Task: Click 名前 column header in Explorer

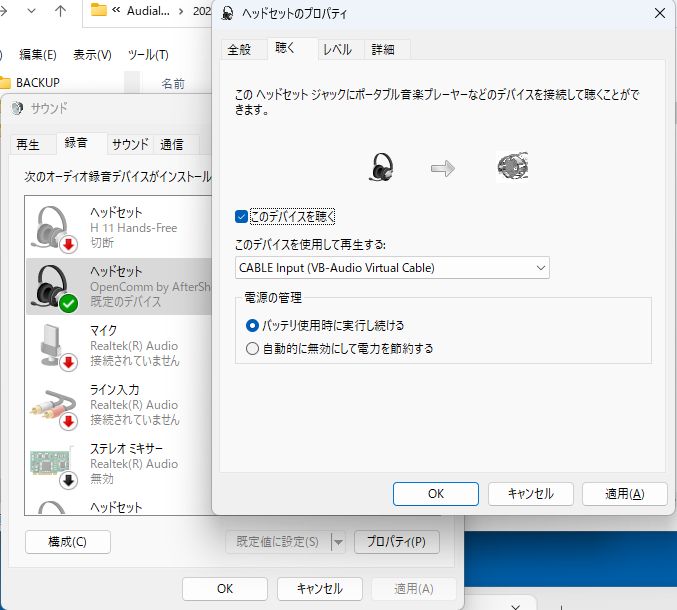Action: tap(173, 84)
